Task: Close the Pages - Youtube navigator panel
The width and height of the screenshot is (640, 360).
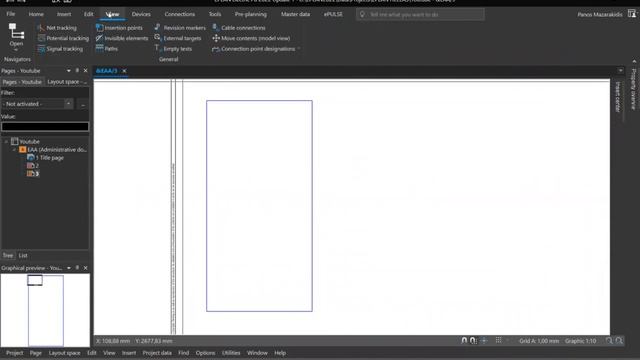Action: click(x=86, y=71)
